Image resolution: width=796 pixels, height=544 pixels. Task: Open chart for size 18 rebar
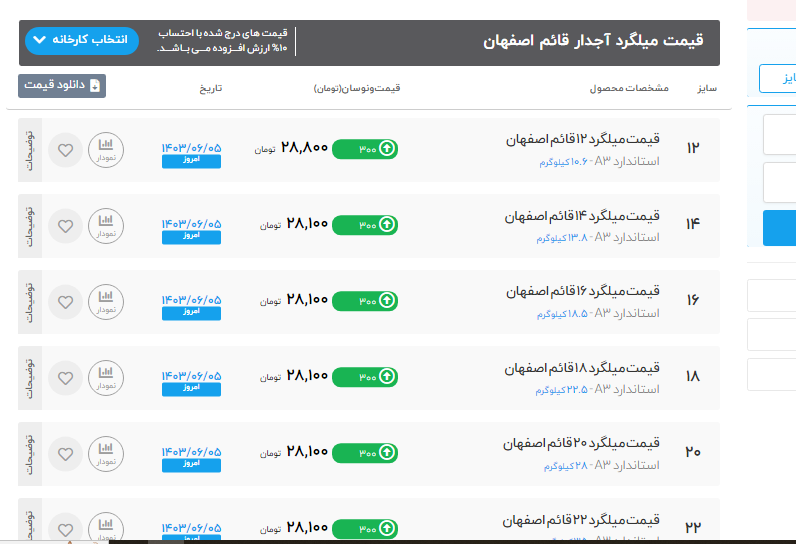[x=106, y=378]
